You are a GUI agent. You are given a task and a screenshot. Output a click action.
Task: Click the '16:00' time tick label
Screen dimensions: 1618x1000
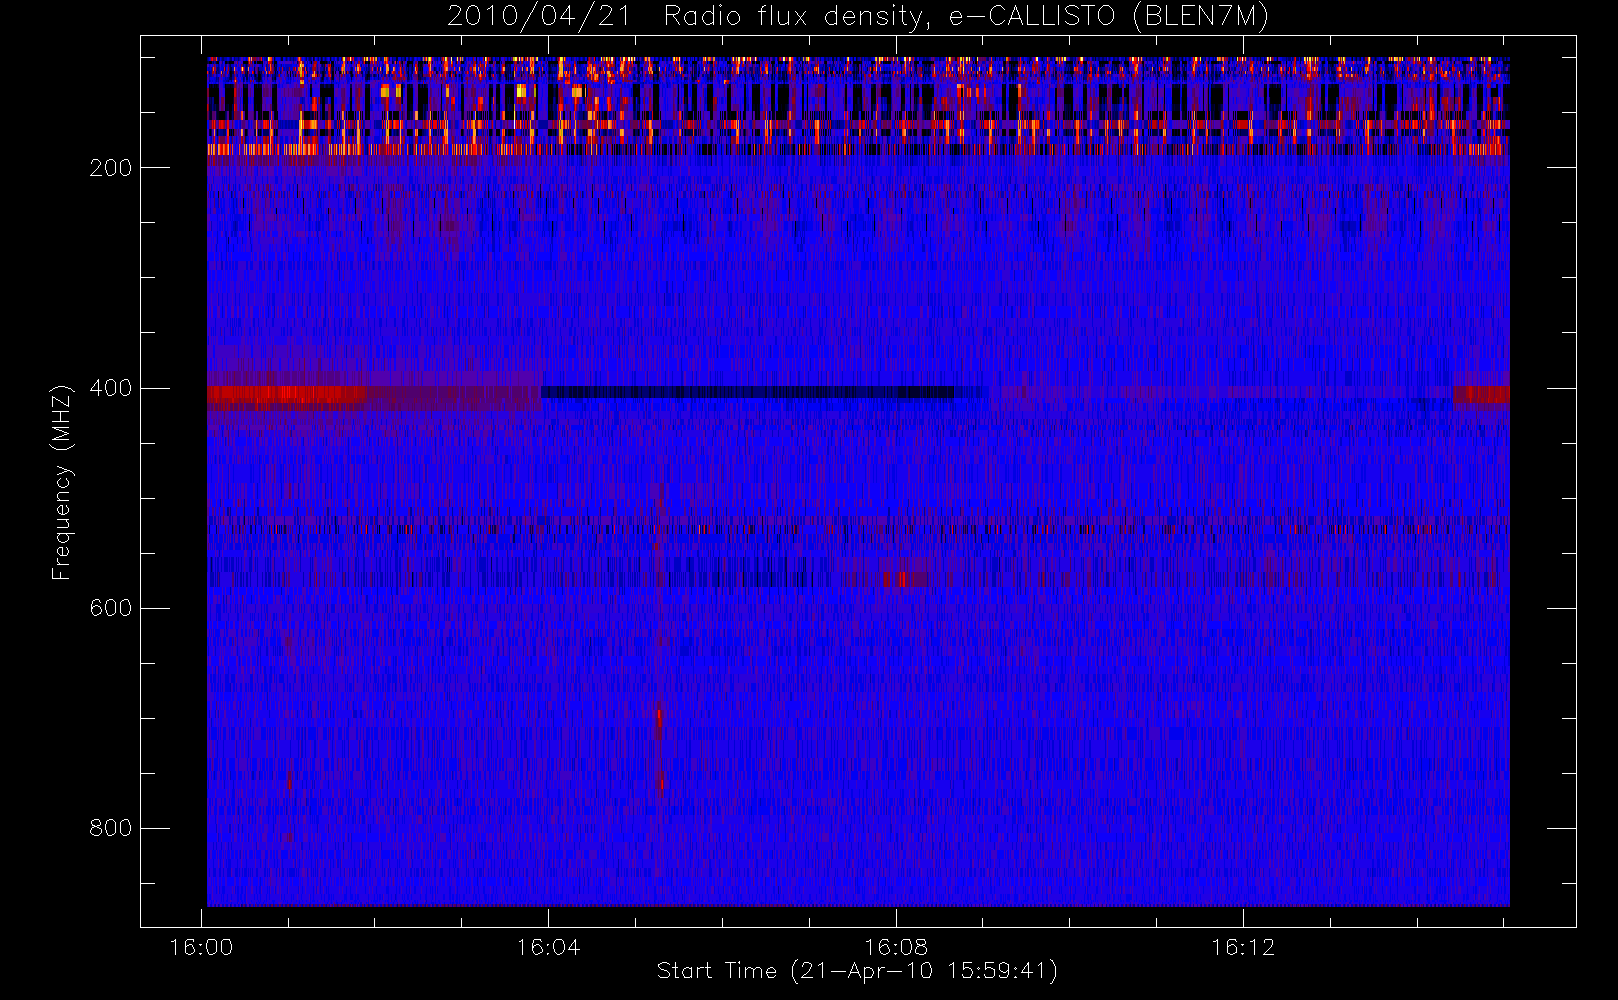click(x=201, y=947)
